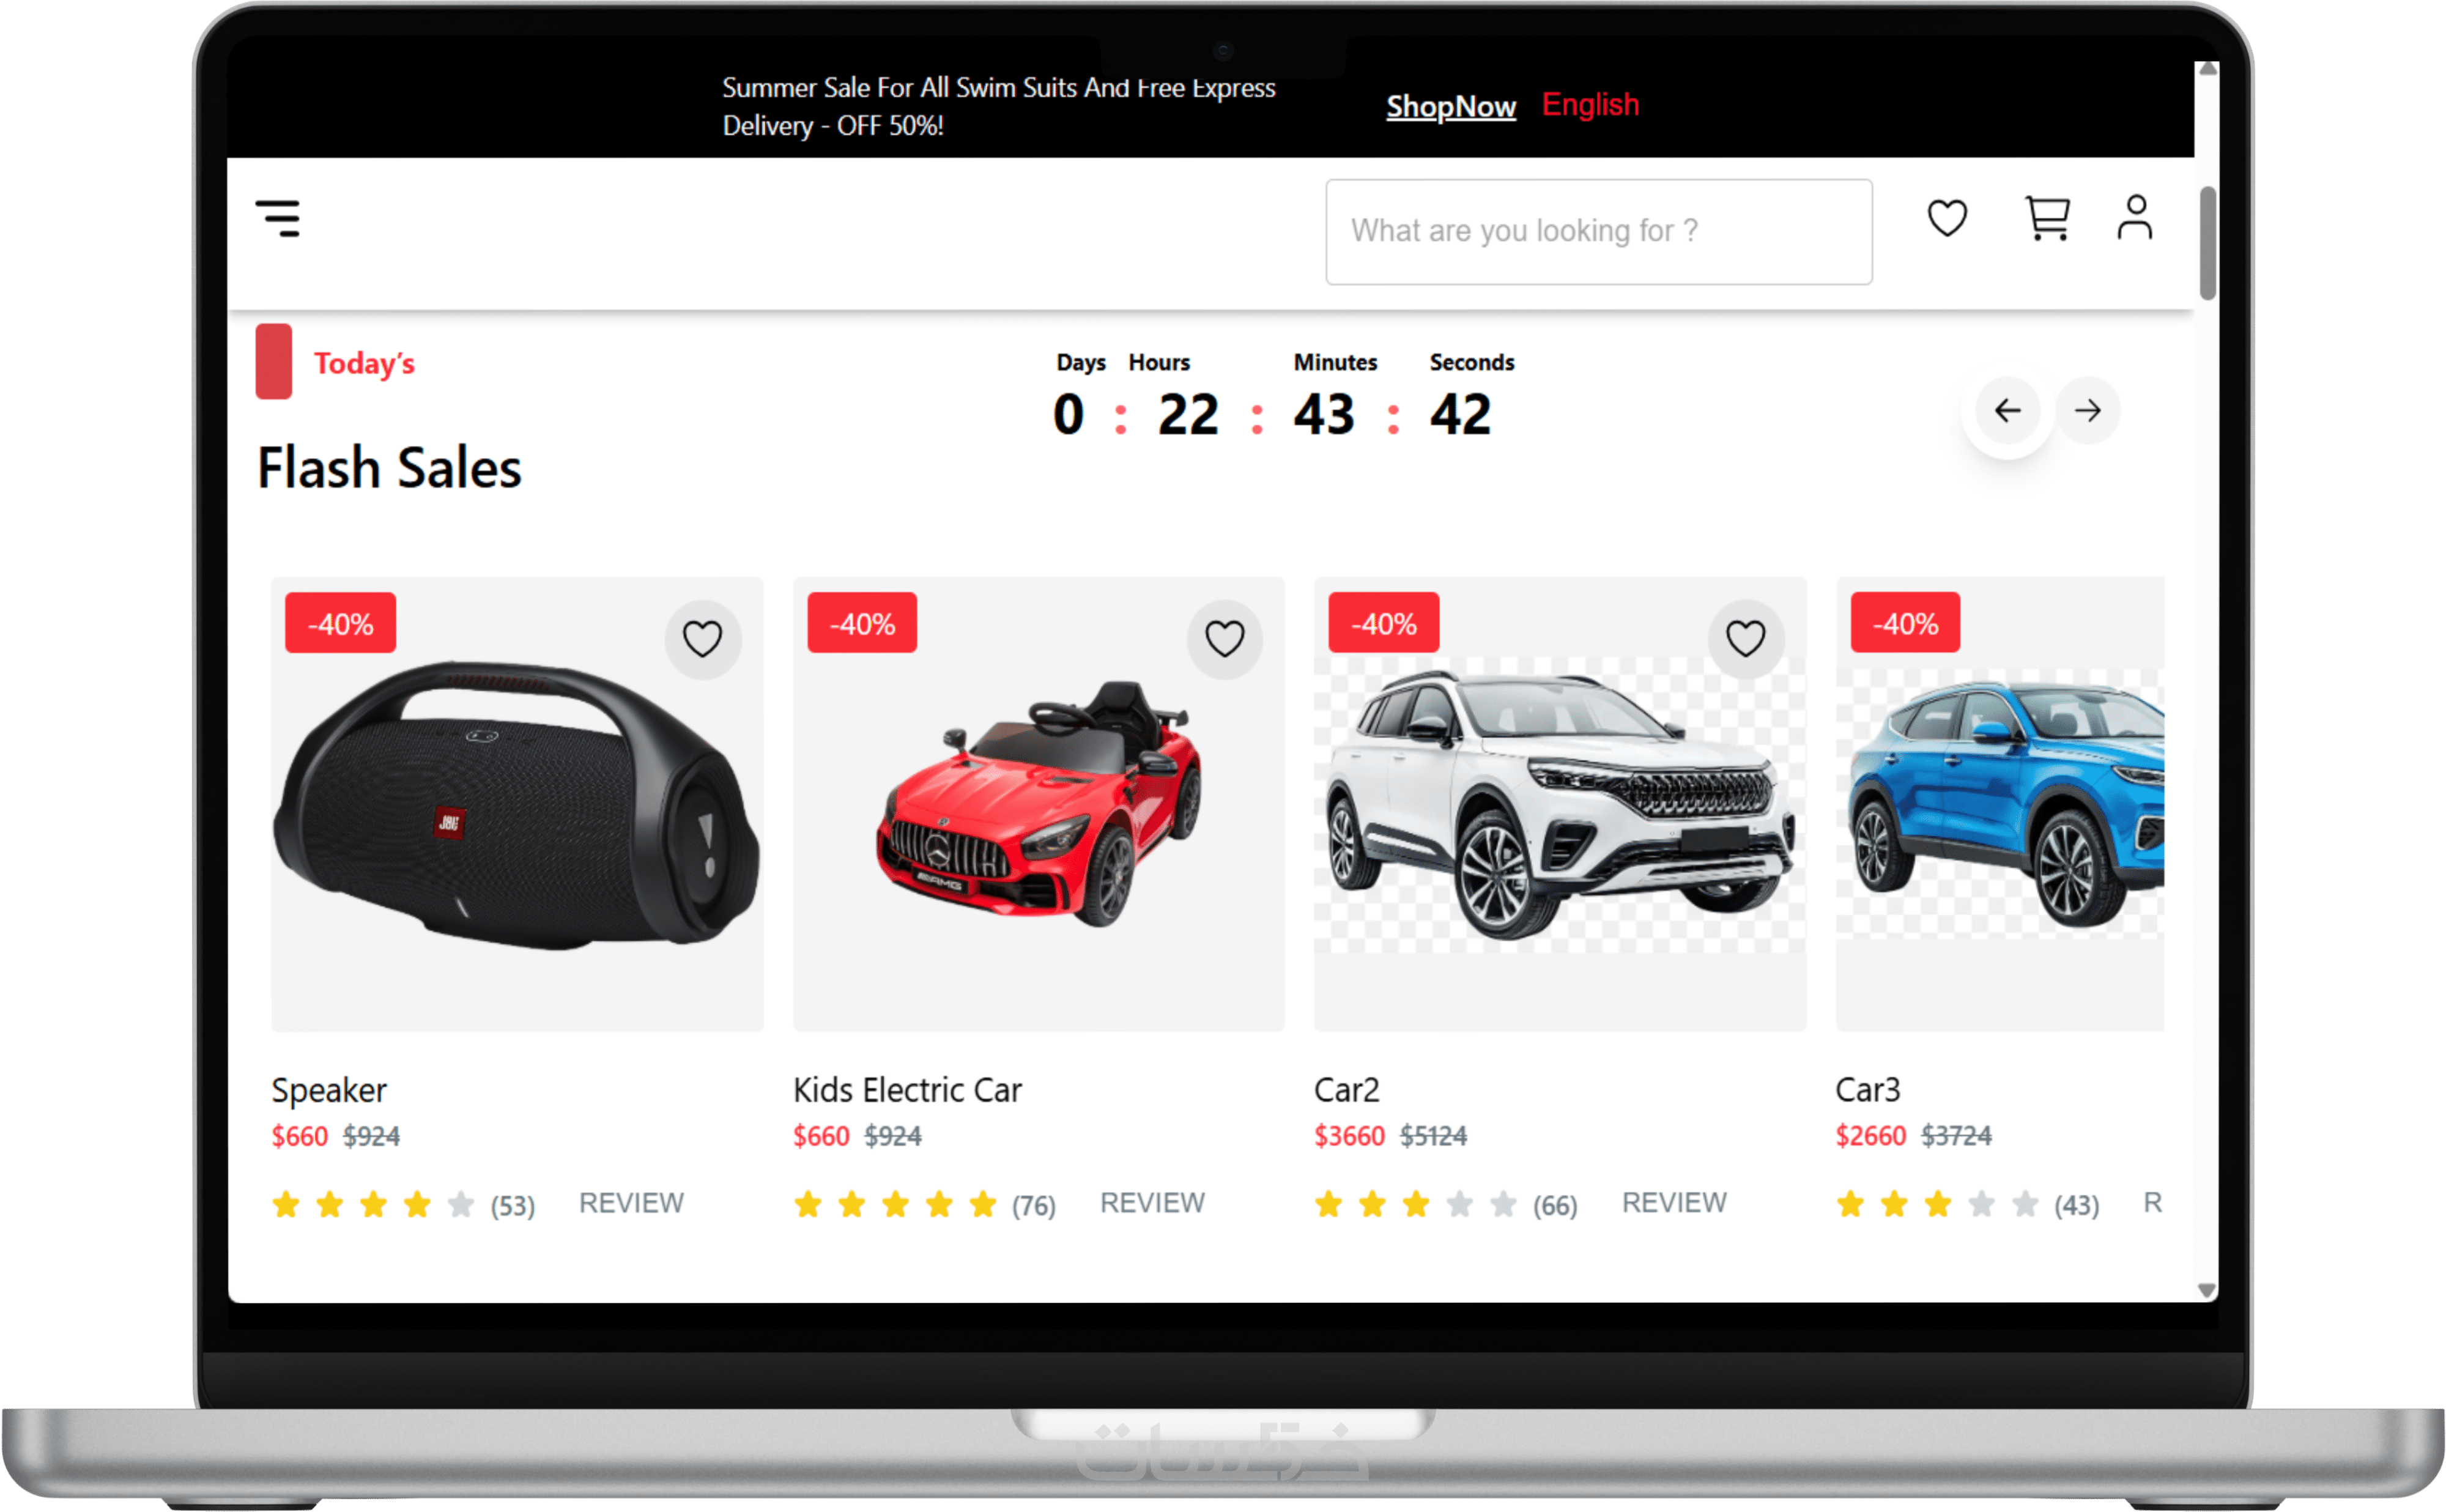Click the scrollbar down arrow
2446x1512 pixels.
pyautogui.click(x=2206, y=1290)
